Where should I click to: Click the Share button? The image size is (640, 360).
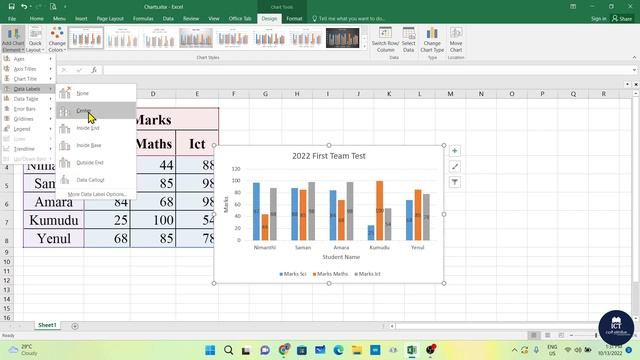coord(622,18)
